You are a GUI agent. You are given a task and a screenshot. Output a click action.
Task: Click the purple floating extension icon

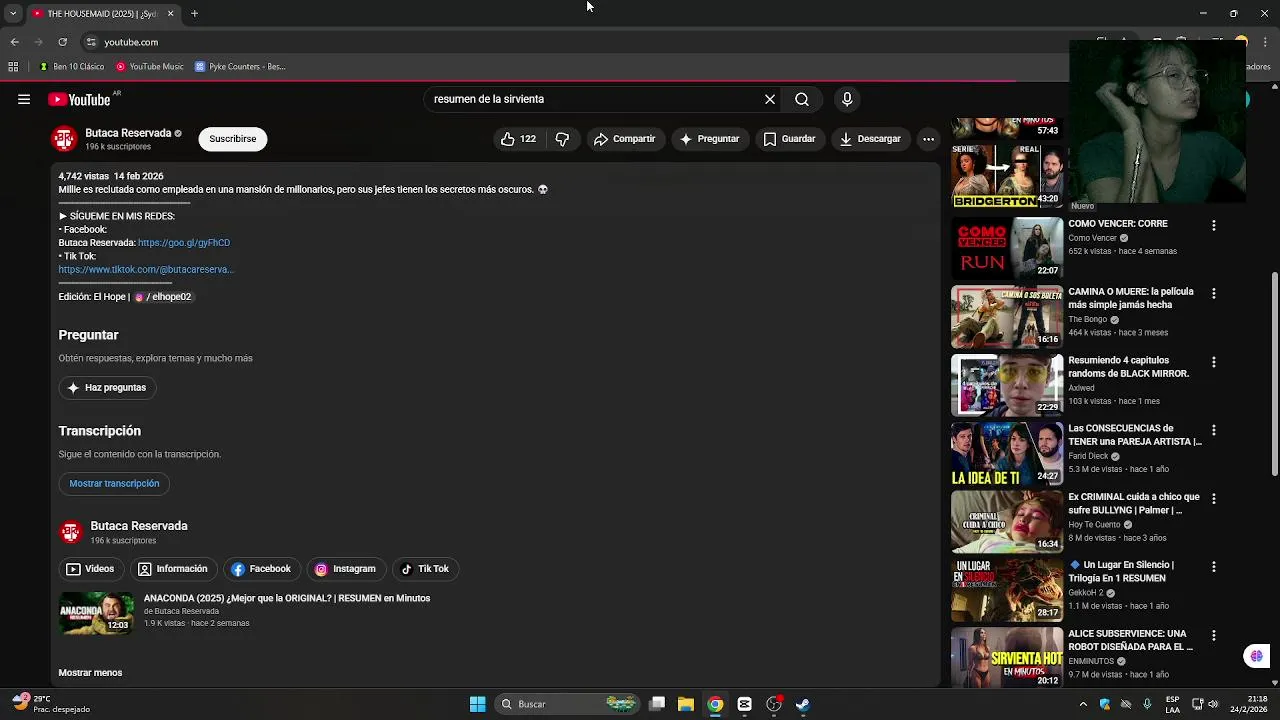click(x=1257, y=656)
